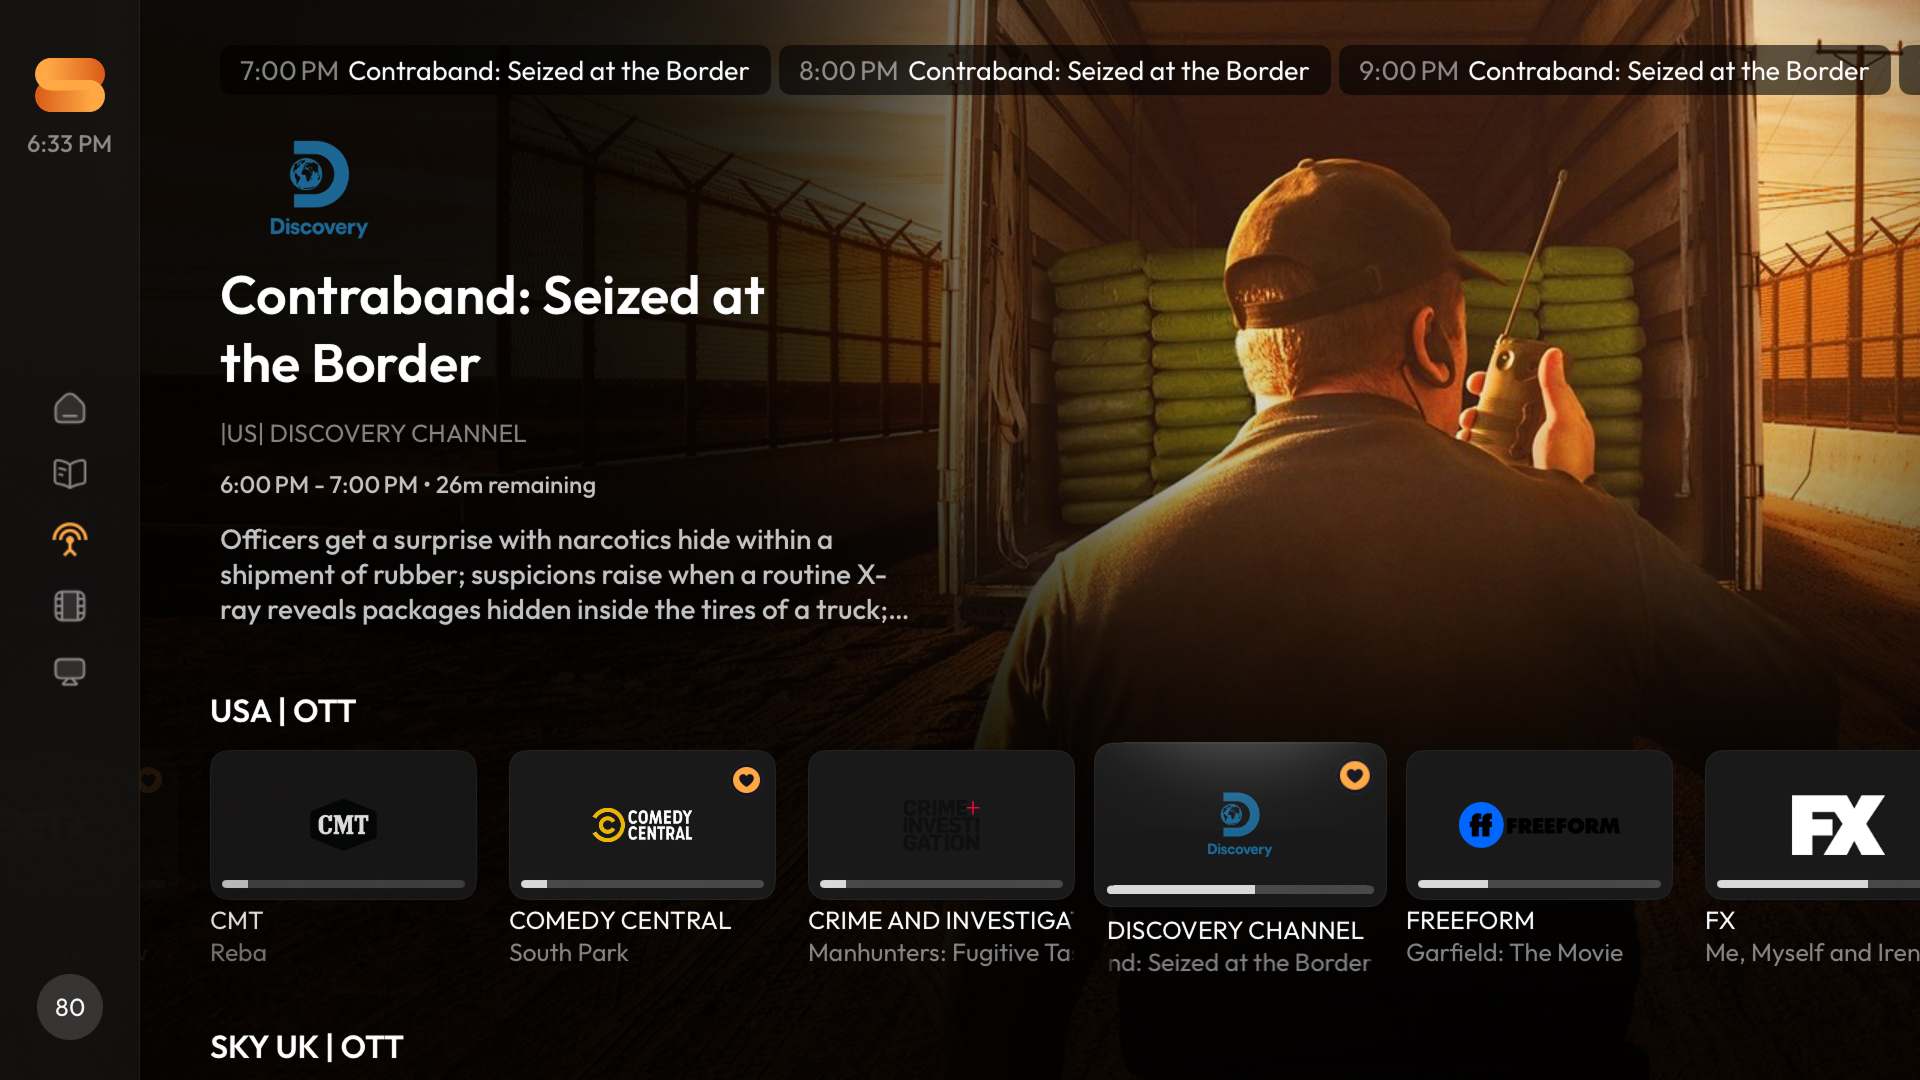The width and height of the screenshot is (1920, 1080).
Task: Open the Comedy Central channel card
Action: (x=642, y=825)
